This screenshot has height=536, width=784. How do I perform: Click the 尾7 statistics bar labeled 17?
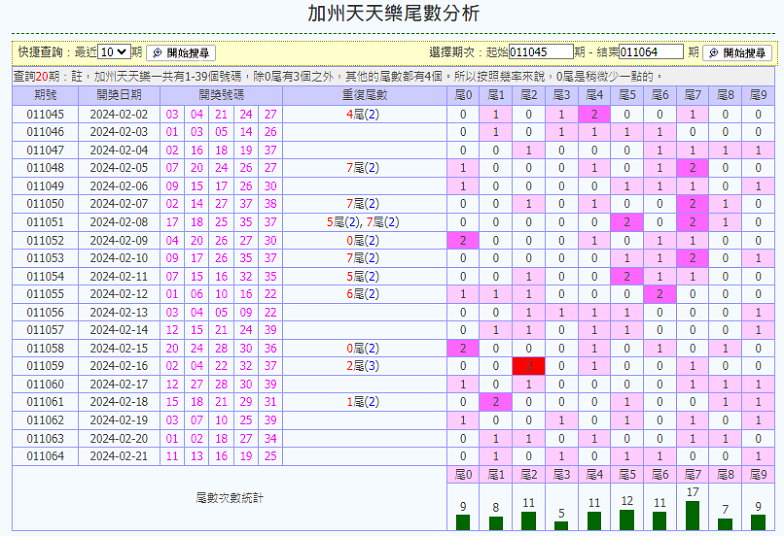click(x=692, y=516)
